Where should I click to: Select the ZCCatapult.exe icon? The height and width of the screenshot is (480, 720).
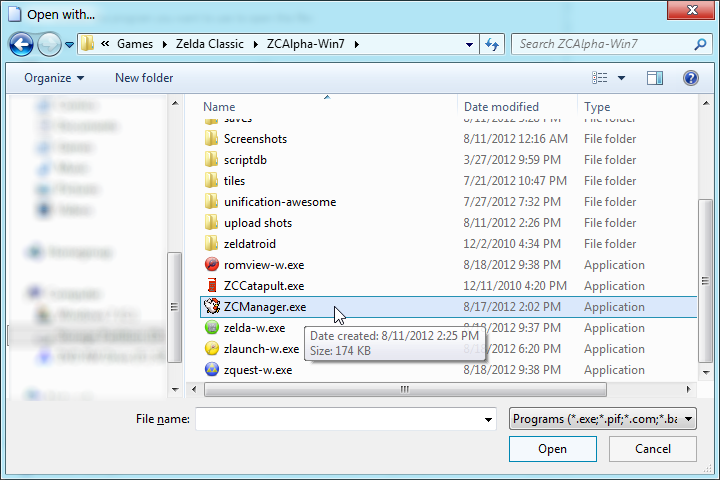pyautogui.click(x=212, y=285)
